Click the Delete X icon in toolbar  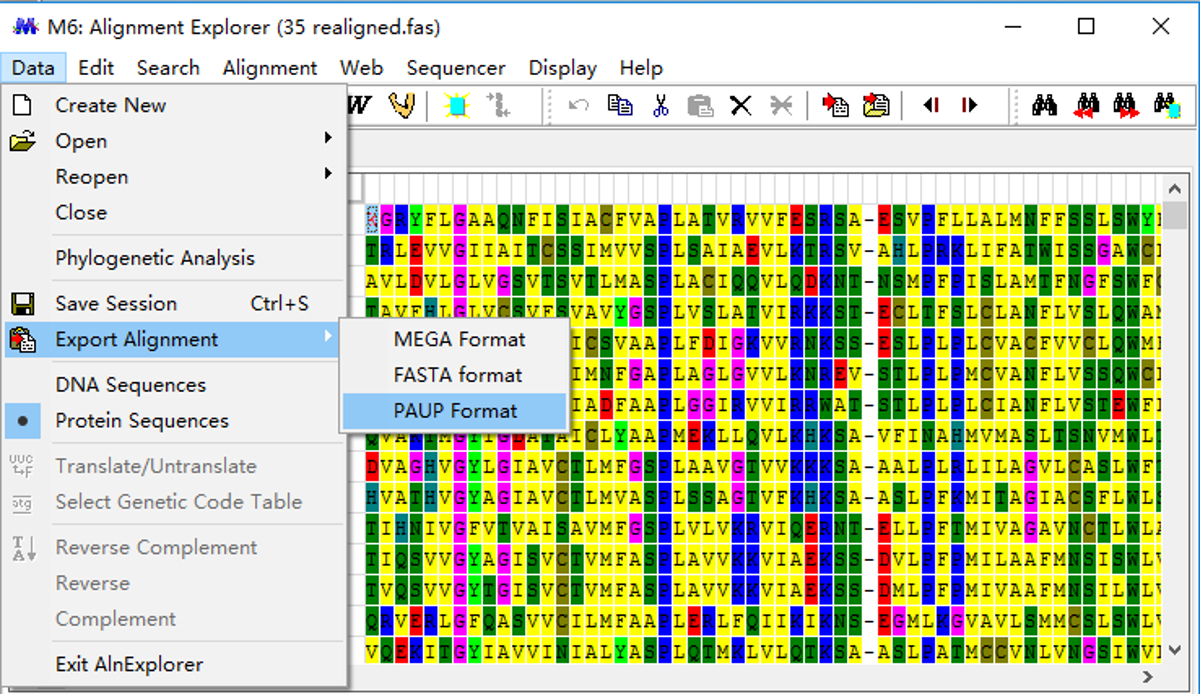740,105
